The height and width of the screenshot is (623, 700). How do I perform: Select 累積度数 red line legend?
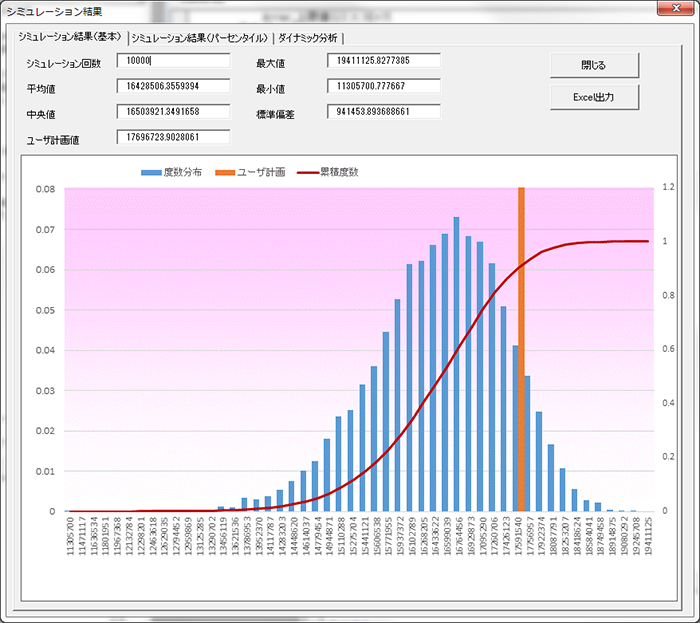(308, 173)
